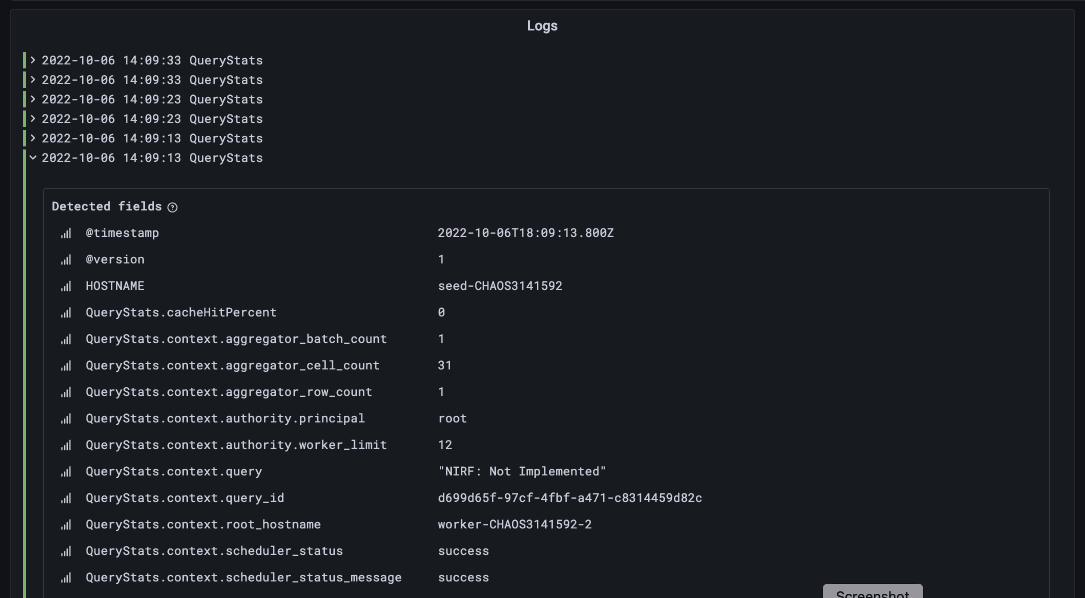Open the Logs panel title menu
Screen dimensions: 1085x598
[x=542, y=26]
